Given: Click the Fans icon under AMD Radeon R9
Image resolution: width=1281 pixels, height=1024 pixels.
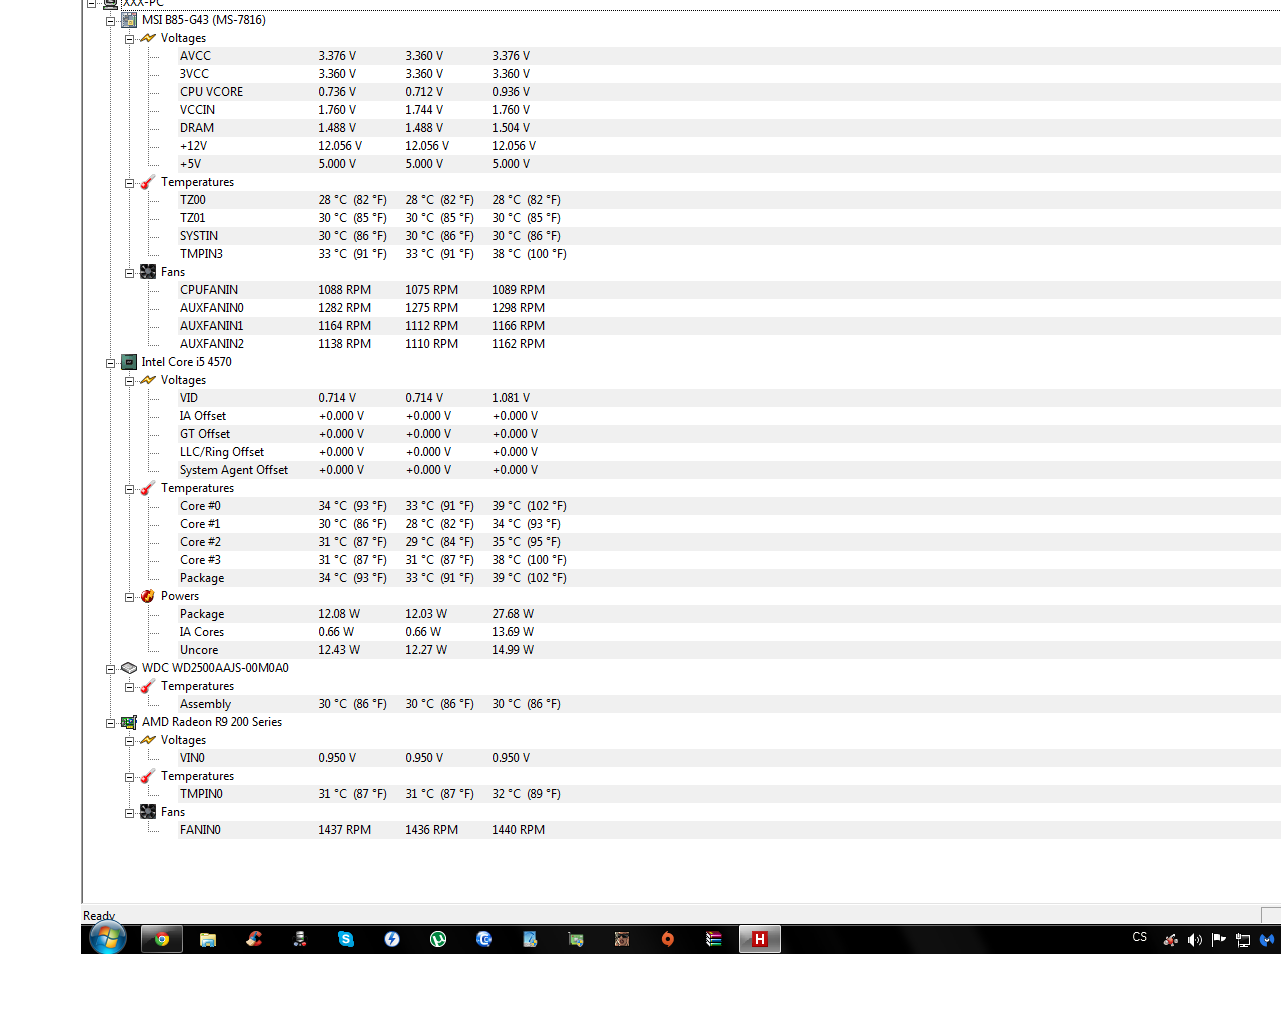Looking at the screenshot, I should tap(148, 812).
